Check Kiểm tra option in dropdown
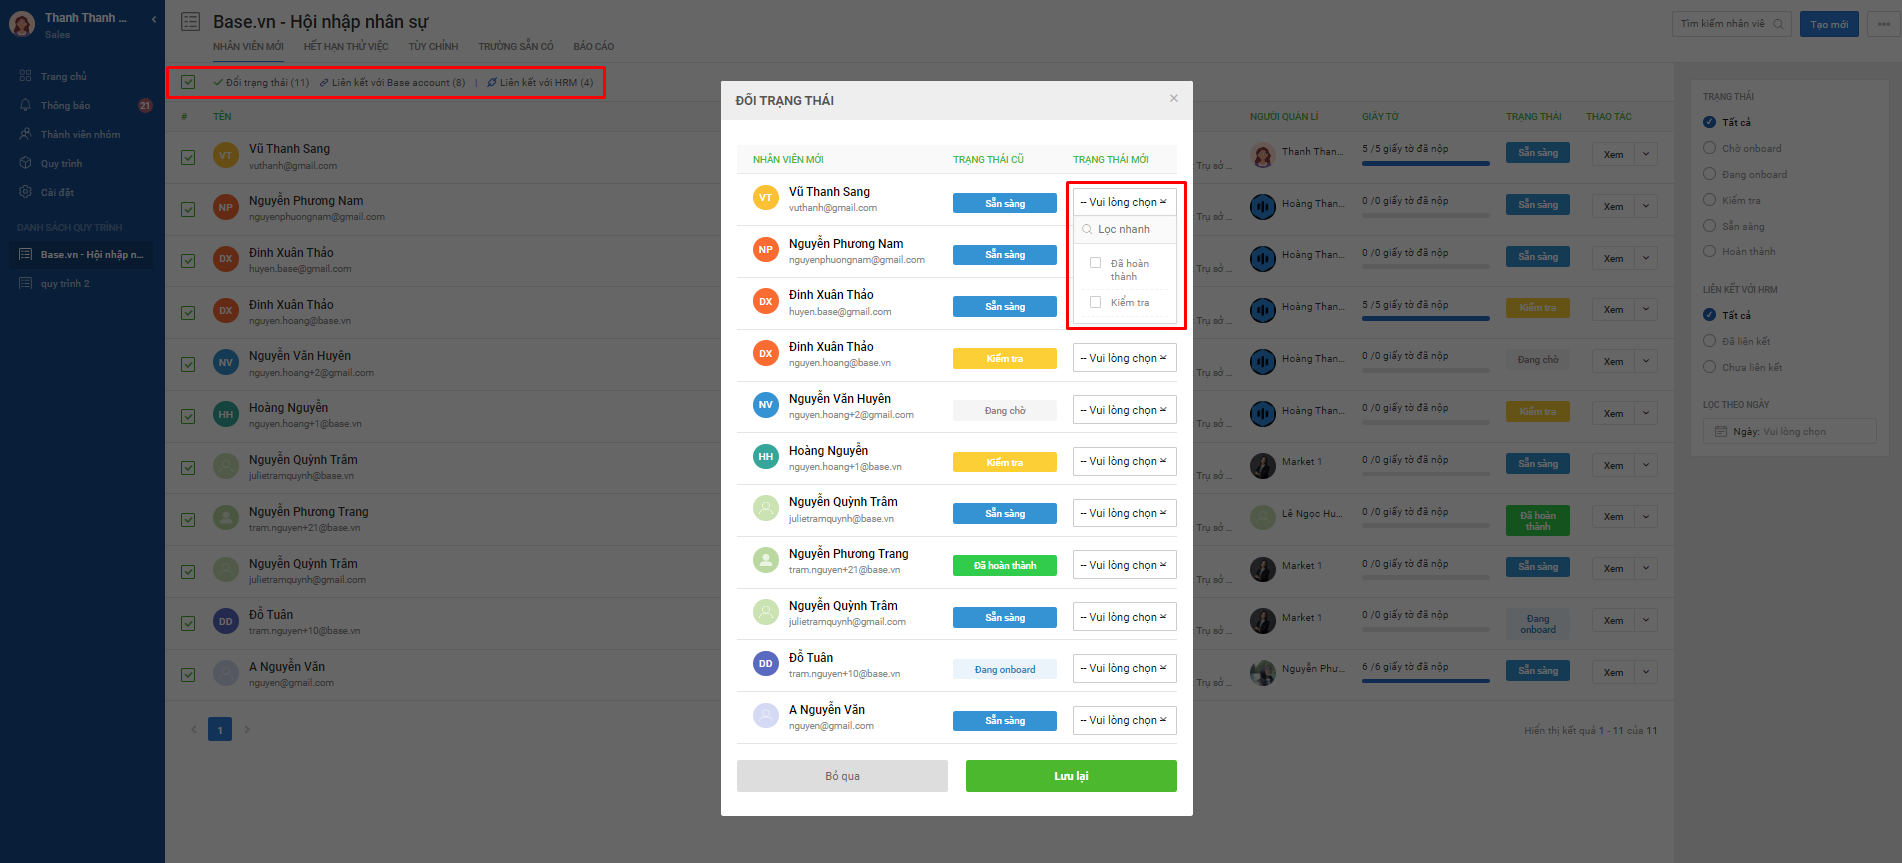The height and width of the screenshot is (863, 1902). 1095,302
